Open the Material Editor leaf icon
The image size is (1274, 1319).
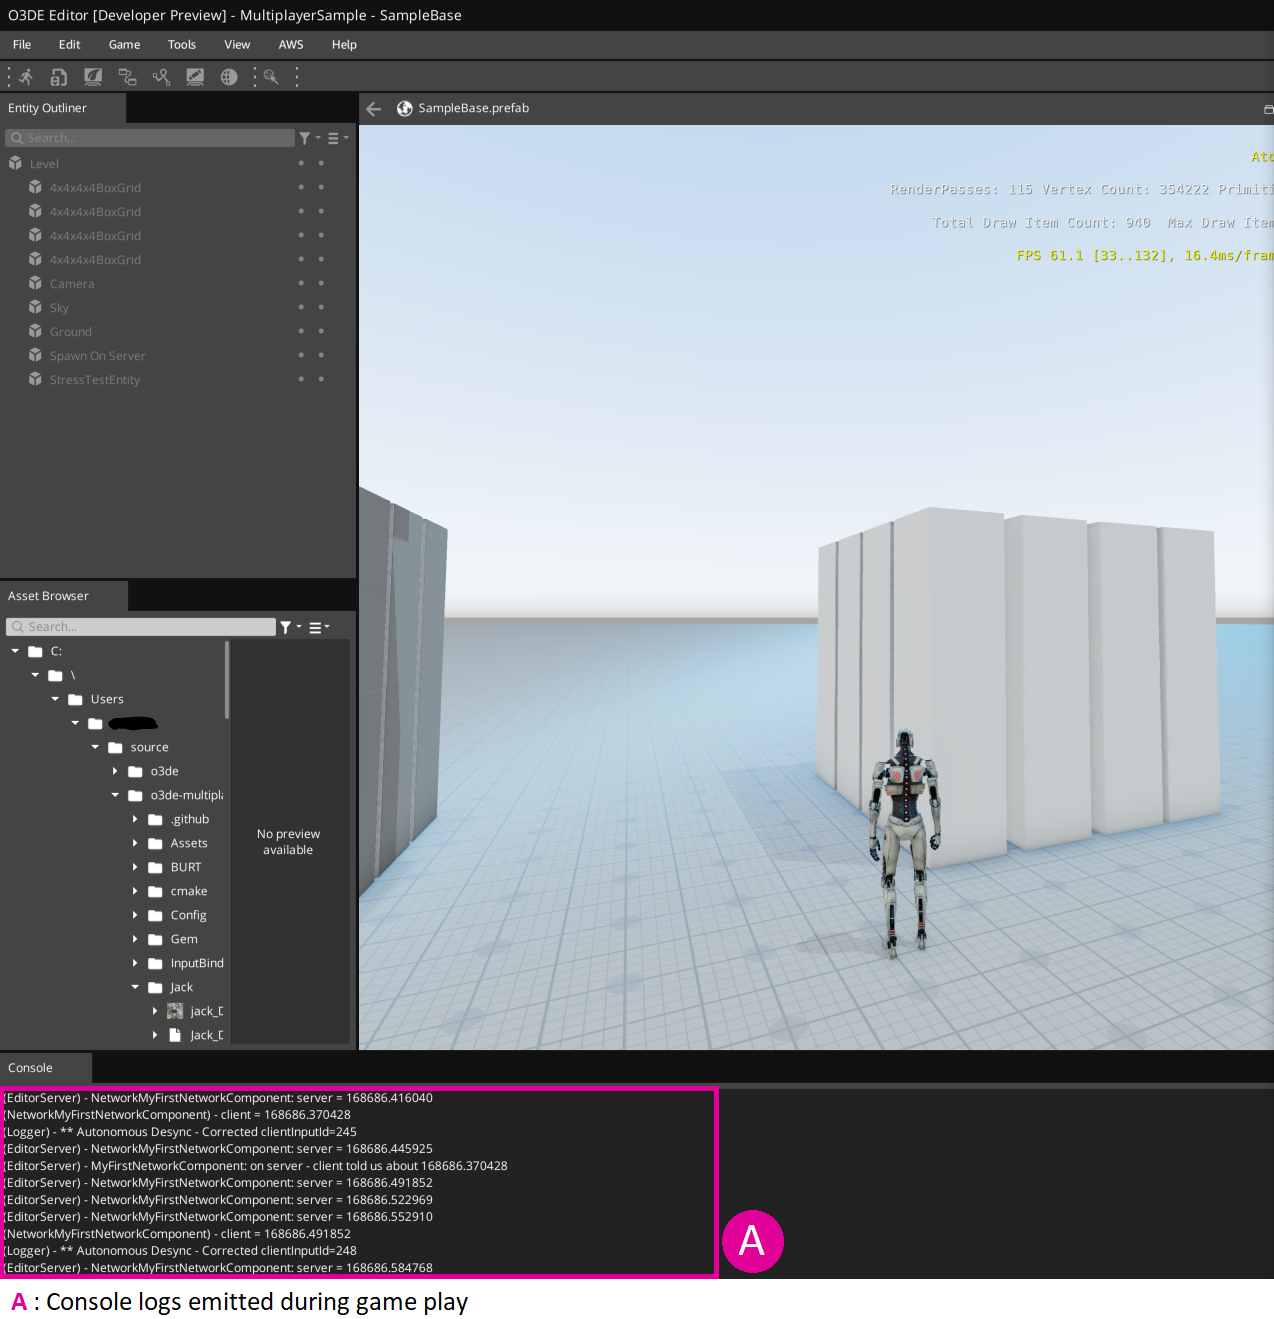tap(92, 76)
